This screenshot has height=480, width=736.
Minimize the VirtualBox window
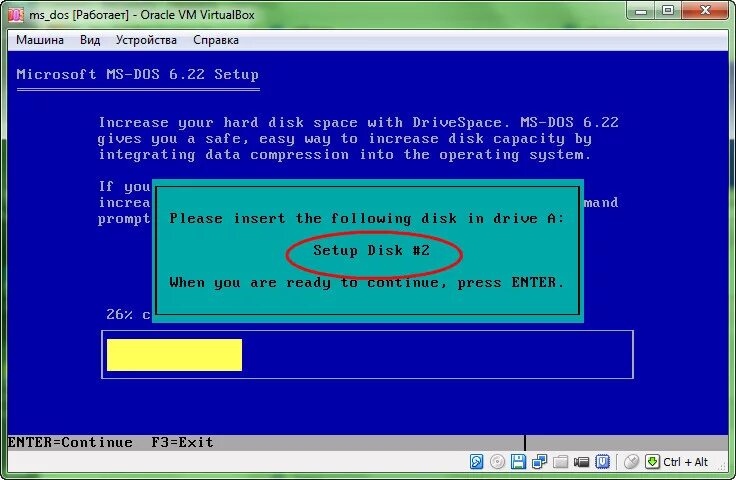coord(641,11)
